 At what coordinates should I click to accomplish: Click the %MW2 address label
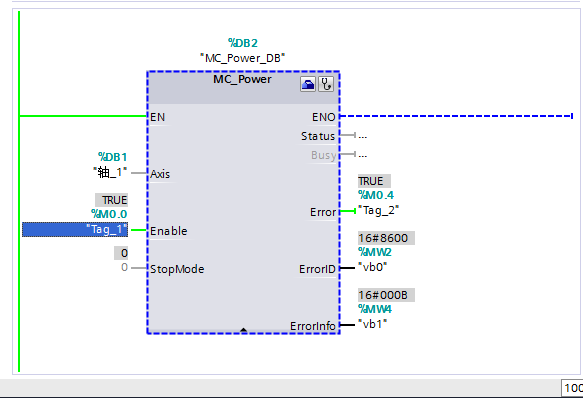(x=375, y=252)
